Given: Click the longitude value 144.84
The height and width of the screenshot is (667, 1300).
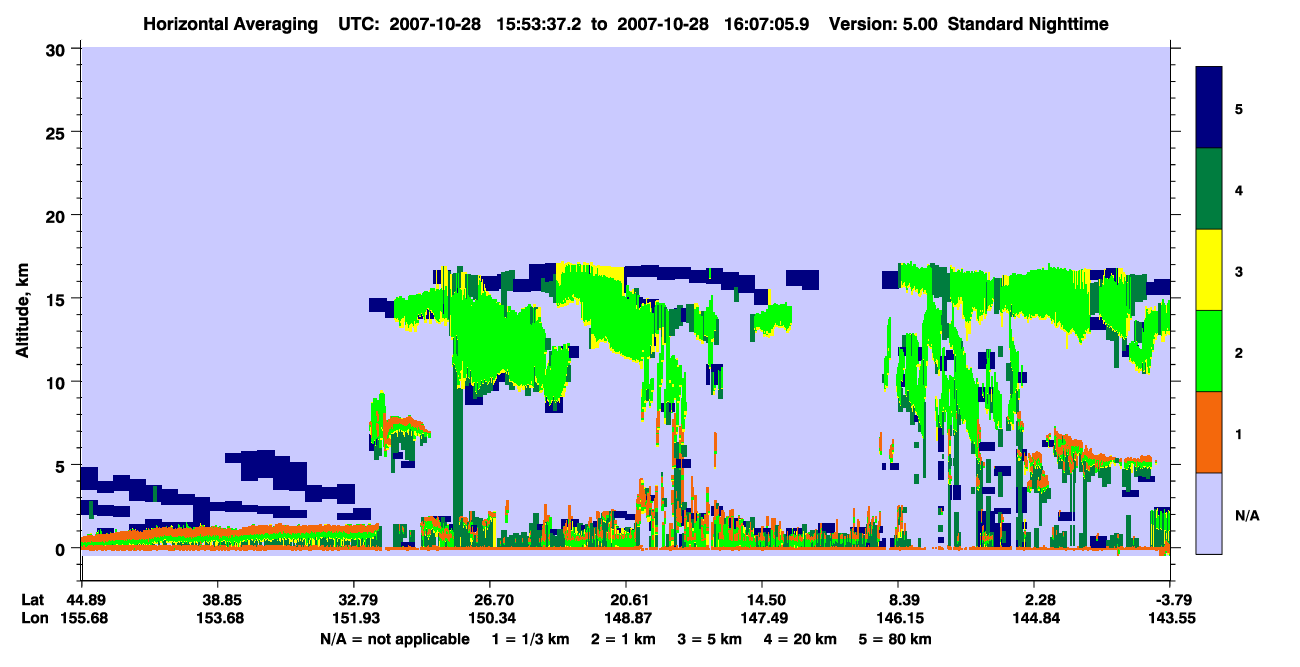Looking at the screenshot, I should point(1037,618).
